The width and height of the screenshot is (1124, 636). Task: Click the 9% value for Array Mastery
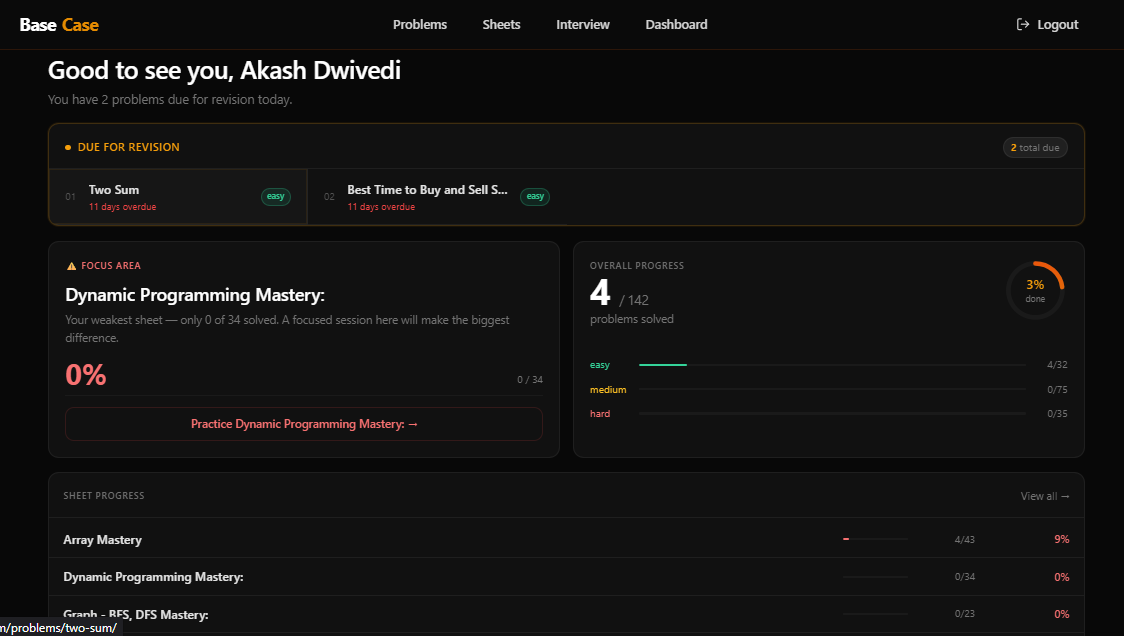1062,539
